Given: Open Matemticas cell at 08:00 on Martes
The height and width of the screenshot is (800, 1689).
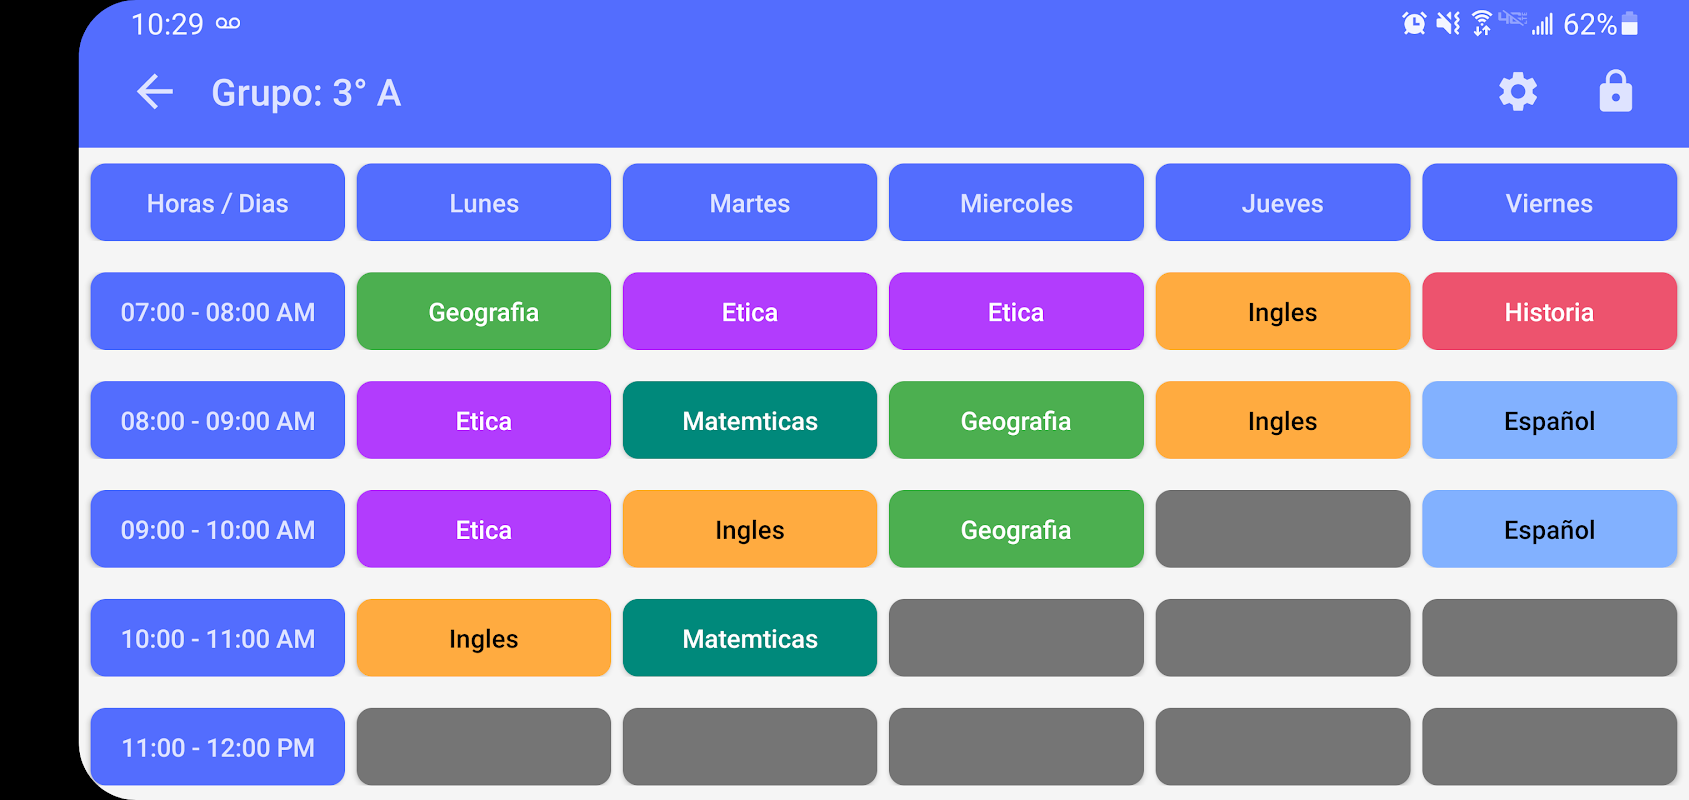Looking at the screenshot, I should tap(749, 421).
